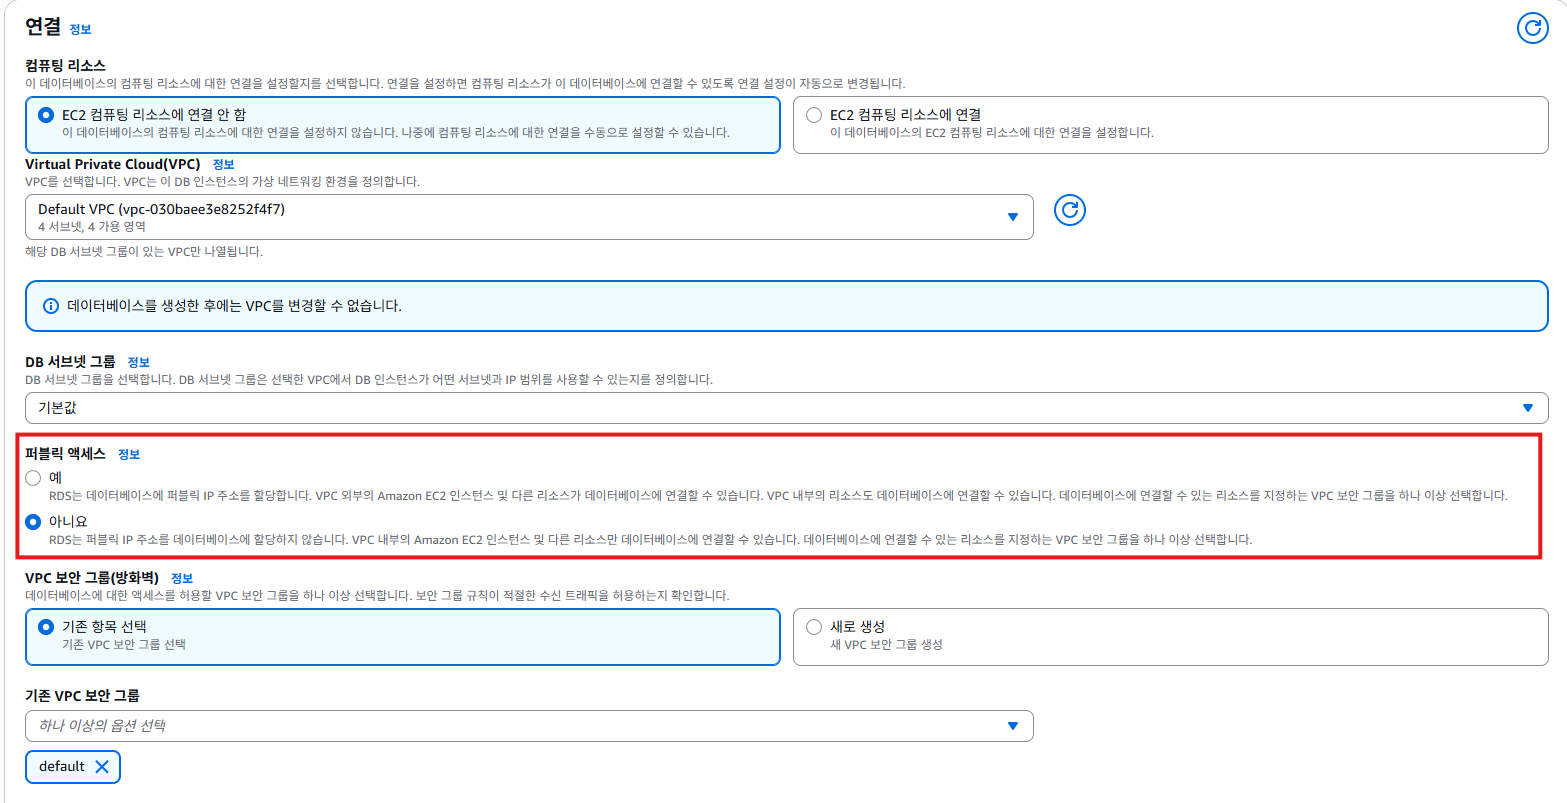The width and height of the screenshot is (1567, 803).
Task: Click the info icon in the VPC warning banner
Action: pyautogui.click(x=51, y=306)
